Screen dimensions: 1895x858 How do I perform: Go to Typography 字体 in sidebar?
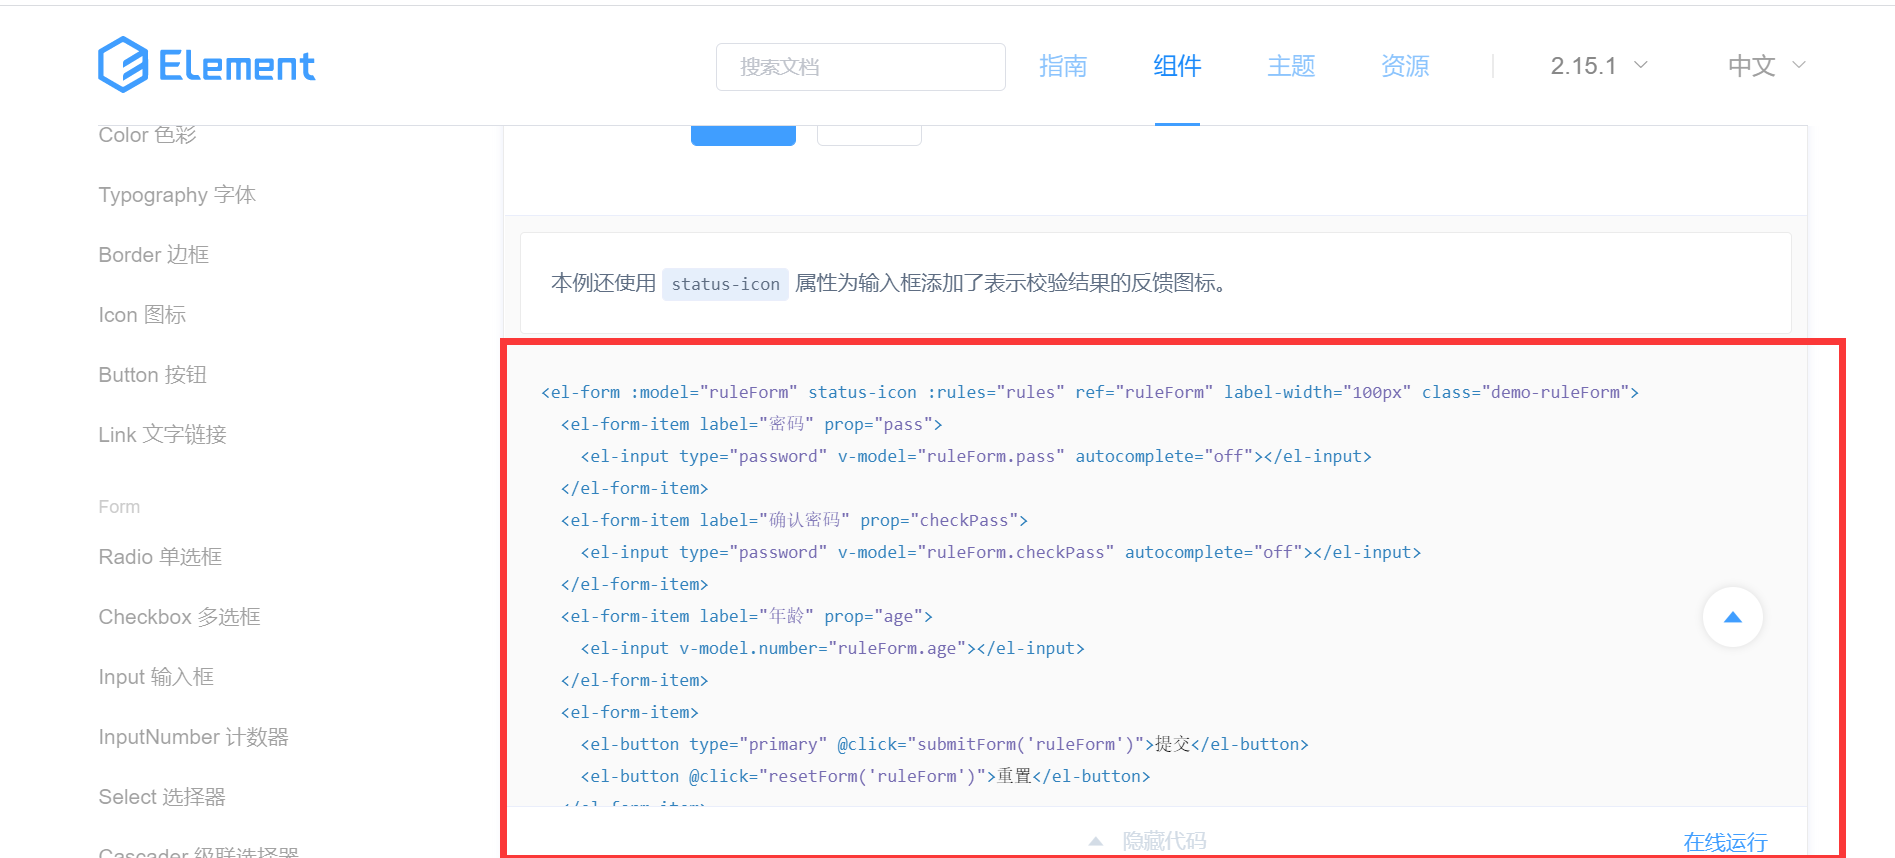coord(177,195)
